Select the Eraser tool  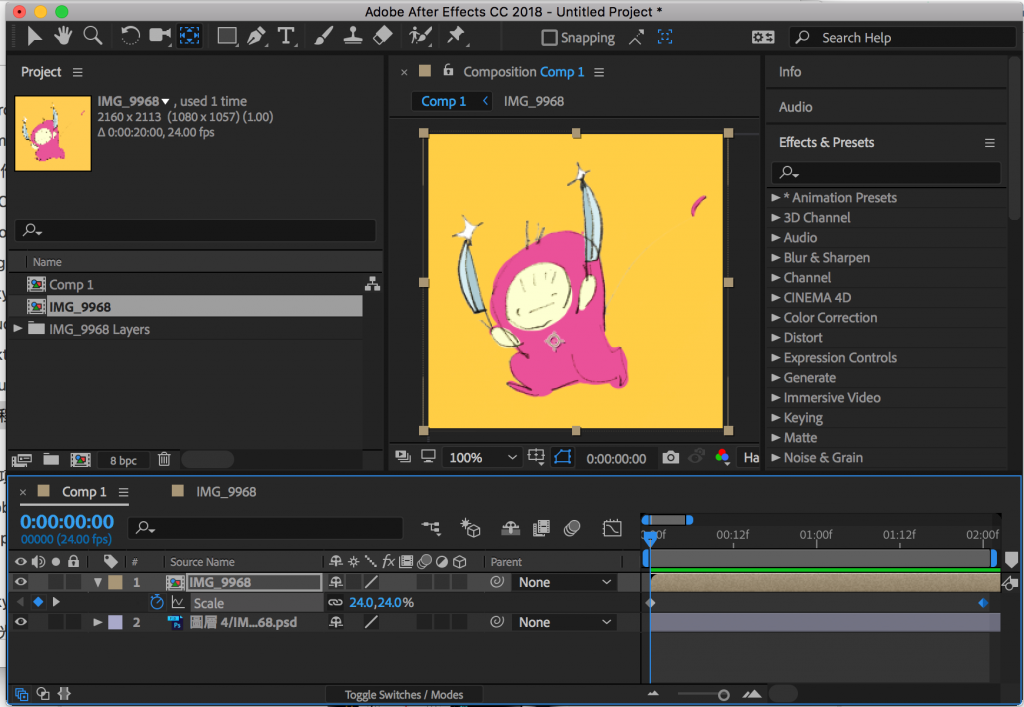tap(382, 36)
